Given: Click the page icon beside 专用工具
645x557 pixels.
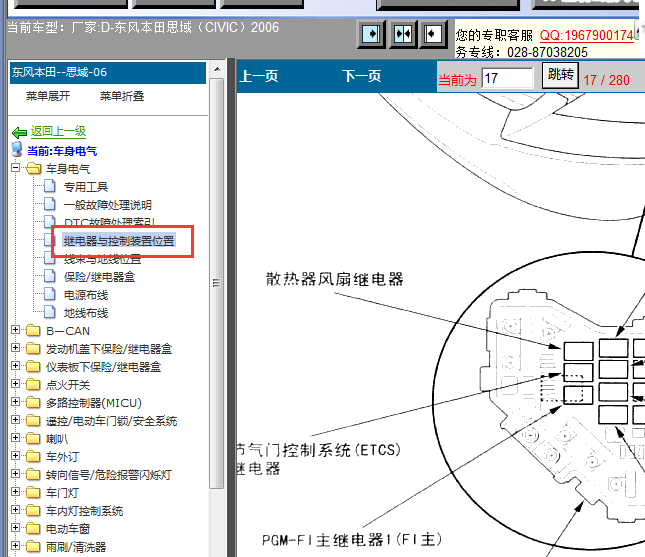Looking at the screenshot, I should [50, 186].
